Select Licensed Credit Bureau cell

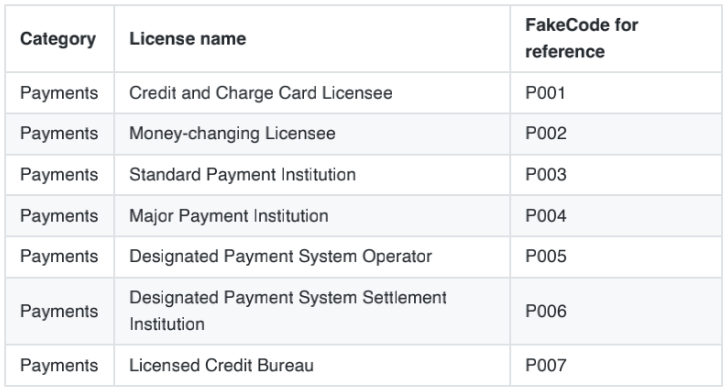pyautogui.click(x=312, y=365)
